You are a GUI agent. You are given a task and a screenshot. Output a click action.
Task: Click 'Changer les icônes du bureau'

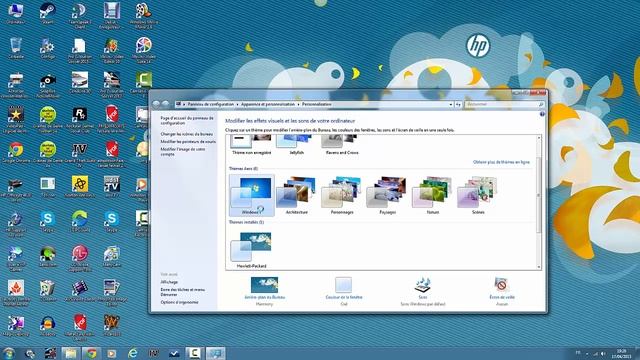187,134
